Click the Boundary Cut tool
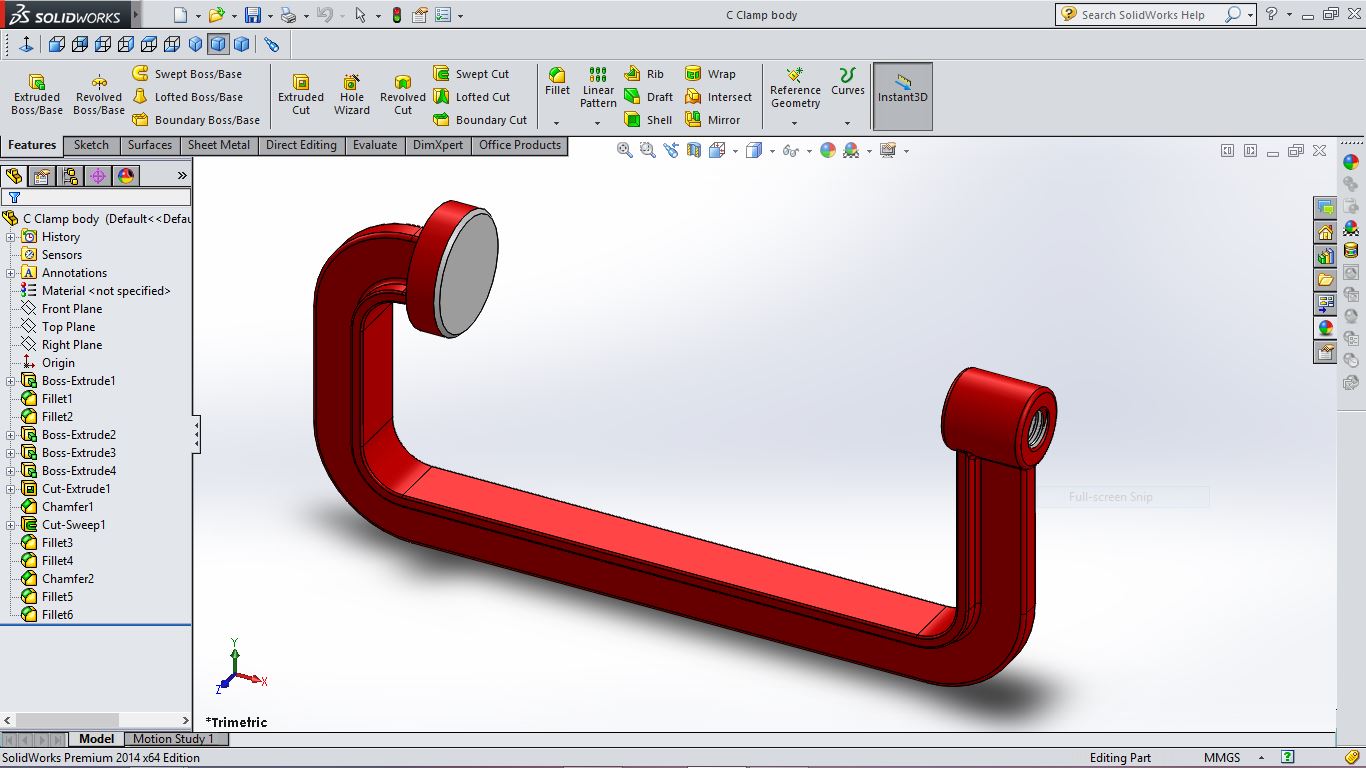The height and width of the screenshot is (768, 1366). tap(480, 120)
